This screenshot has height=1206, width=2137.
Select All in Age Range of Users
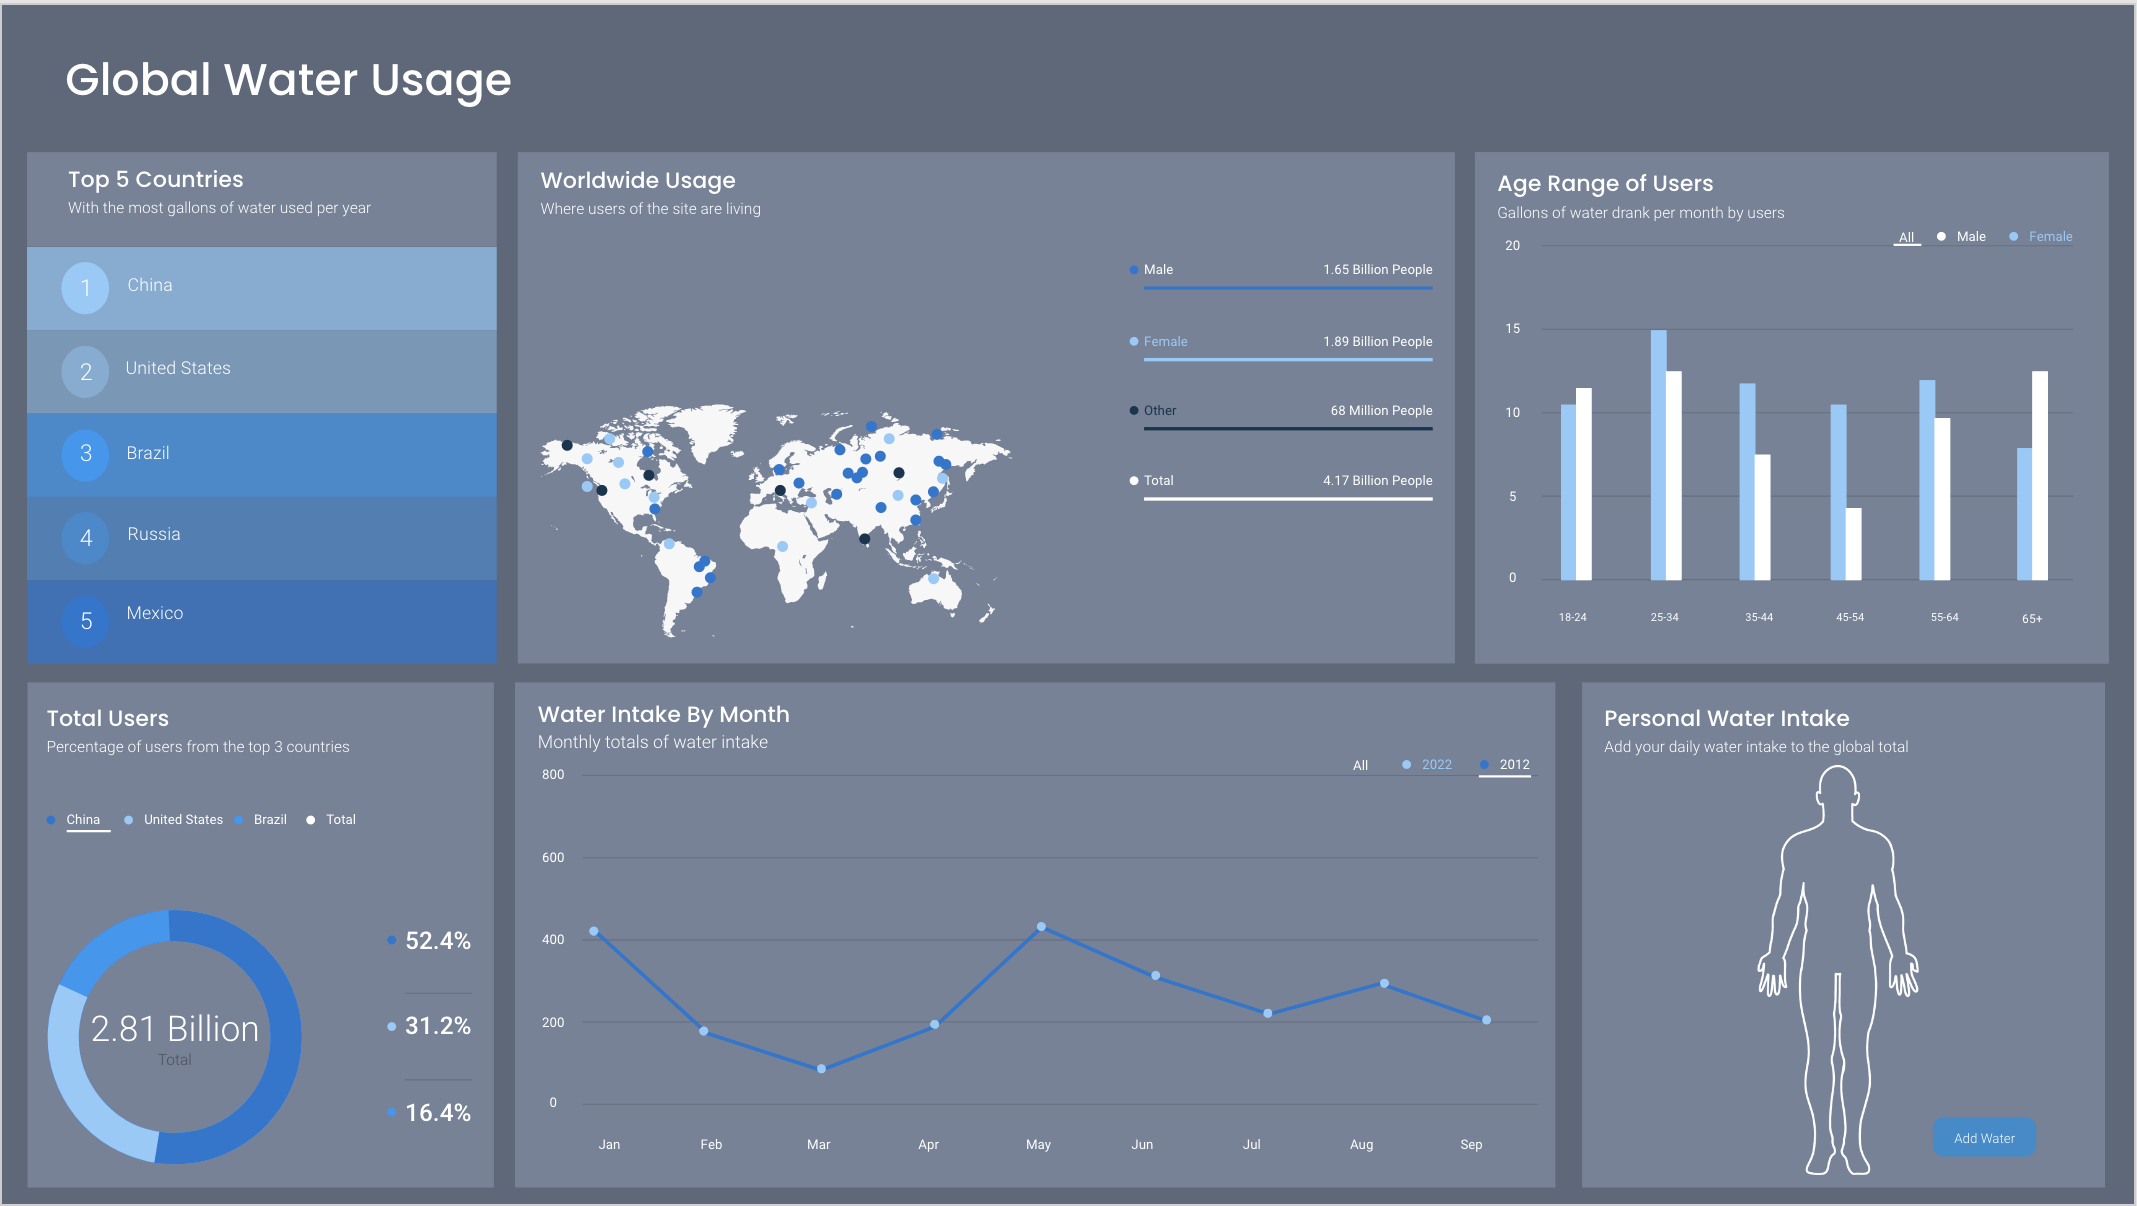coord(1906,238)
